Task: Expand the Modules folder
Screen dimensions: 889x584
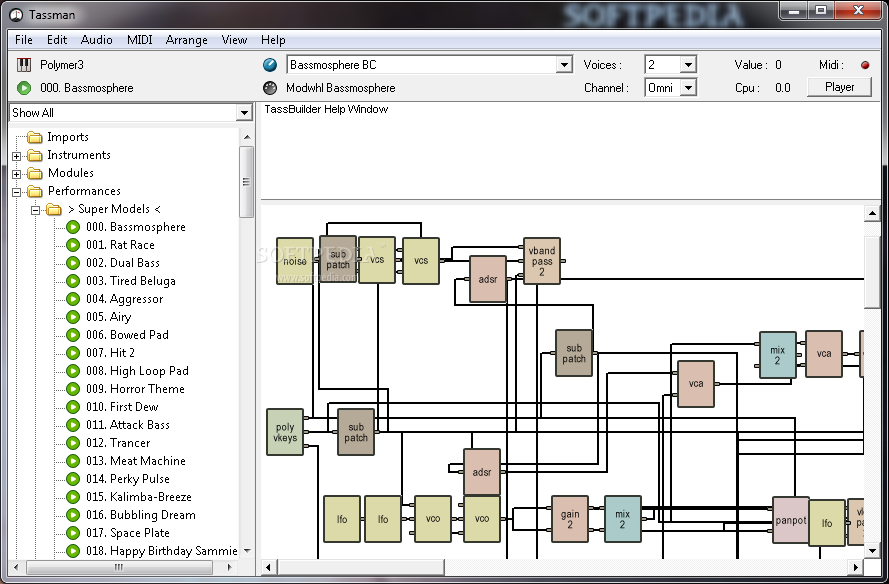Action: (16, 174)
